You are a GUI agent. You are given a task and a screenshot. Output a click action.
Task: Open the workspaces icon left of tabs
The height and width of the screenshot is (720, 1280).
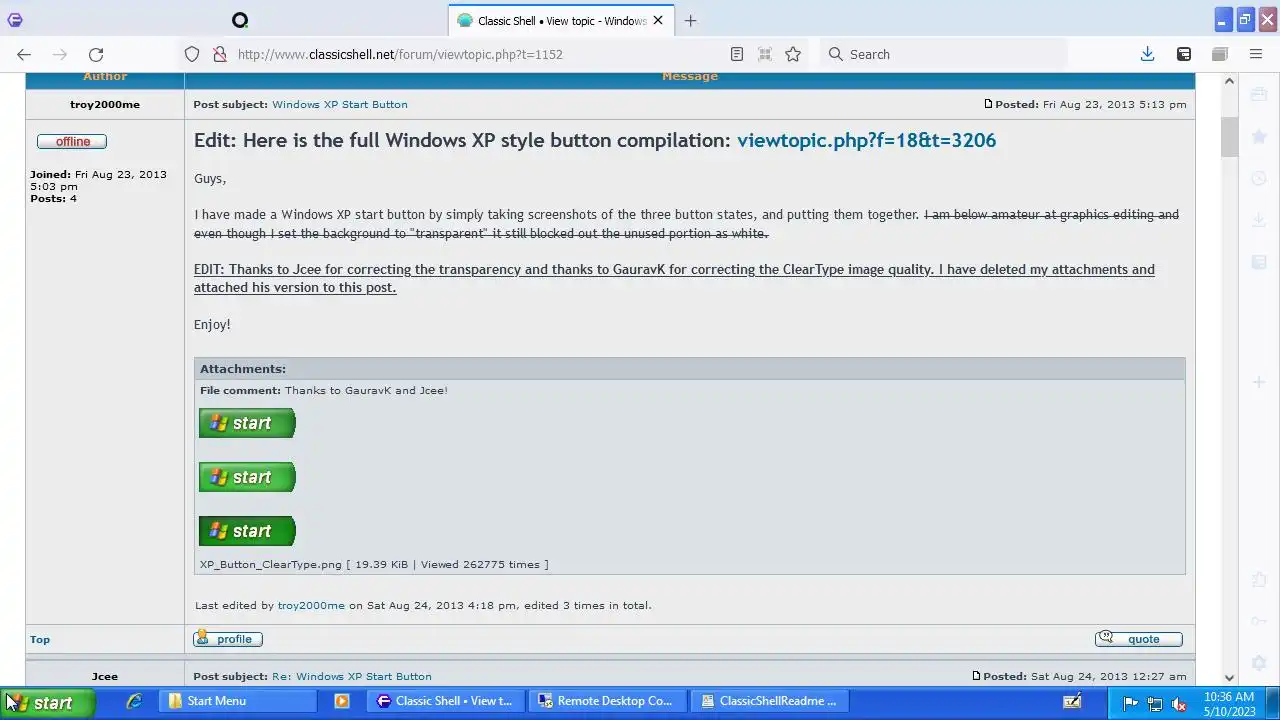click(14, 20)
